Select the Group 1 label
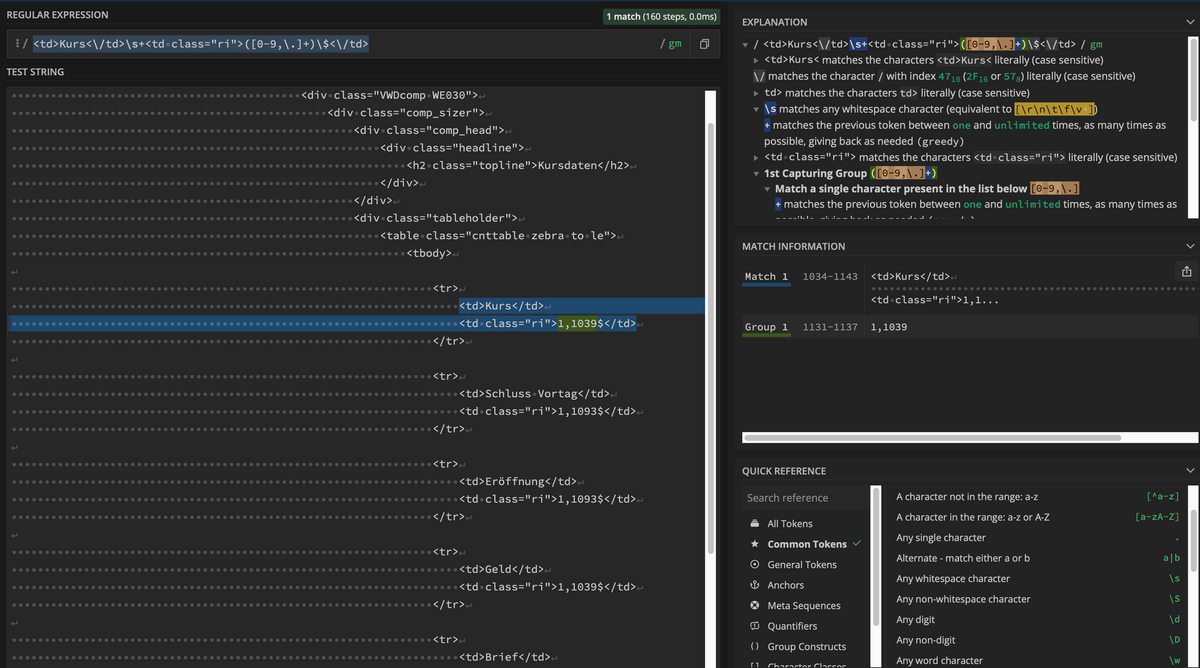The width and height of the screenshot is (1200, 668). coord(766,327)
